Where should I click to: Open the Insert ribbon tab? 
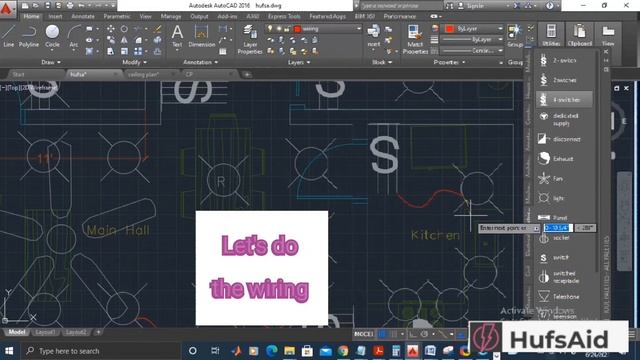point(55,16)
